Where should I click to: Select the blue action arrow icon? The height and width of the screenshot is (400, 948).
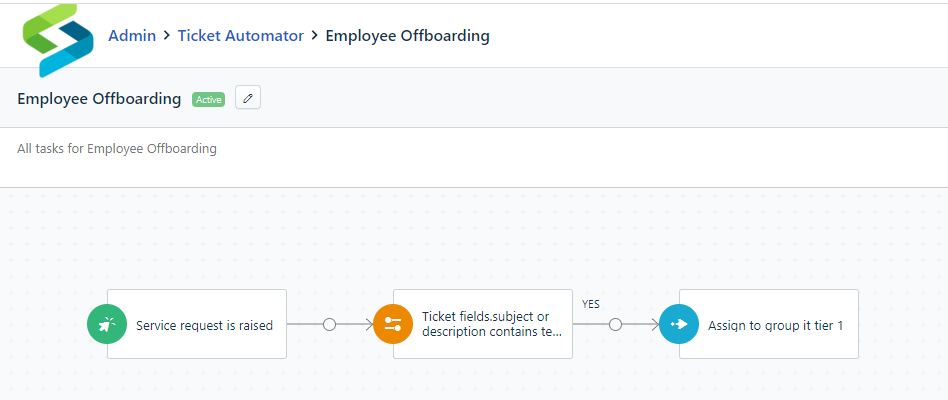(679, 324)
